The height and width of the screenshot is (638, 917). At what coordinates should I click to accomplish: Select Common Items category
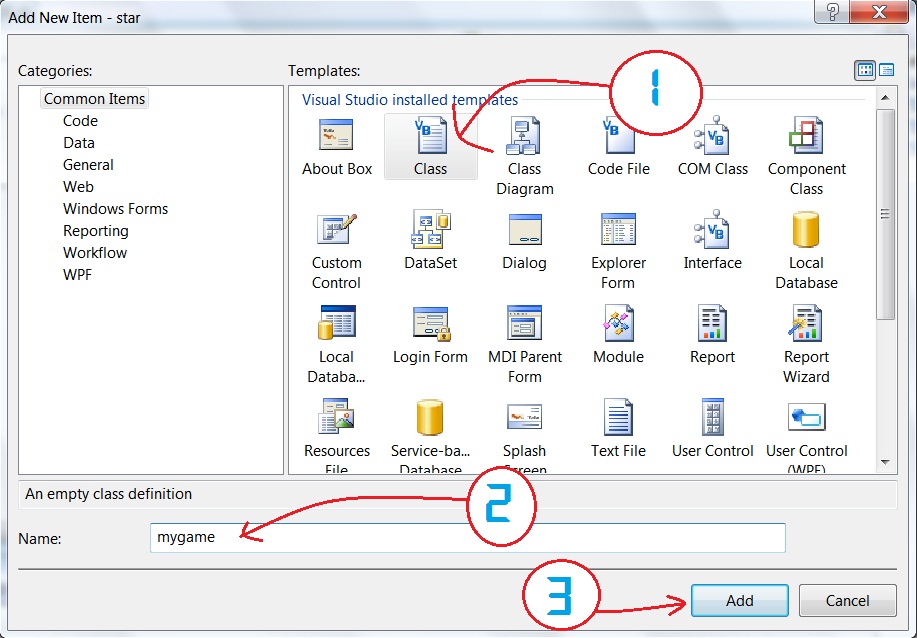point(94,98)
